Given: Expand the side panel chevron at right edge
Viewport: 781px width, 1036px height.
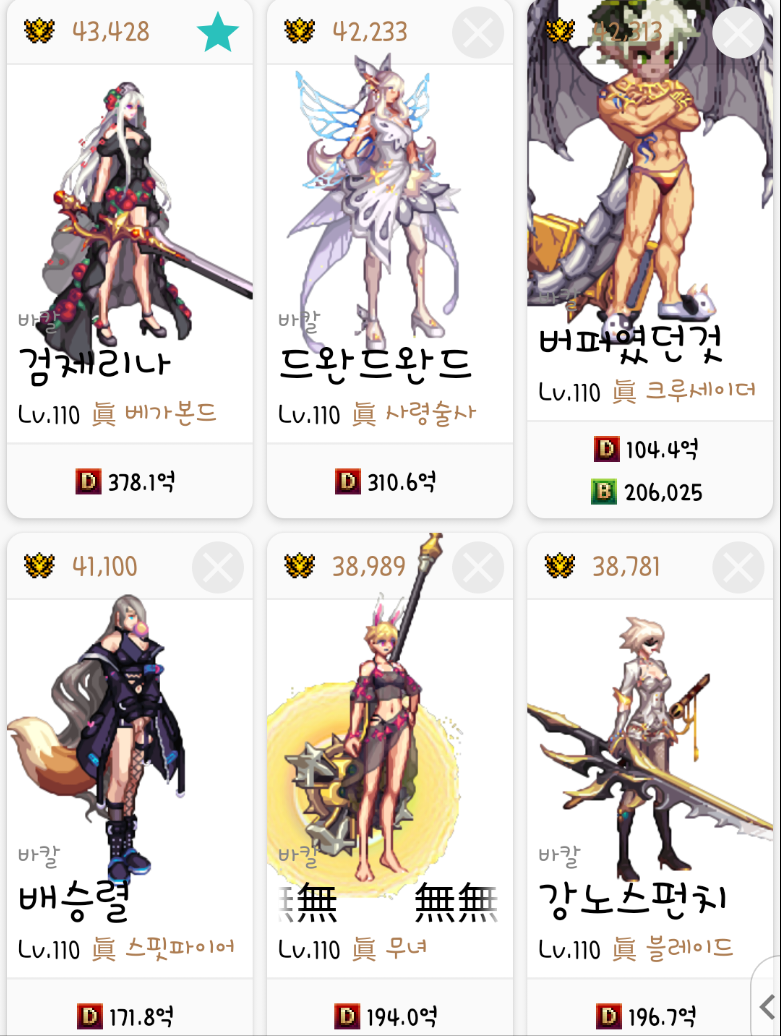Looking at the screenshot, I should (766, 1007).
